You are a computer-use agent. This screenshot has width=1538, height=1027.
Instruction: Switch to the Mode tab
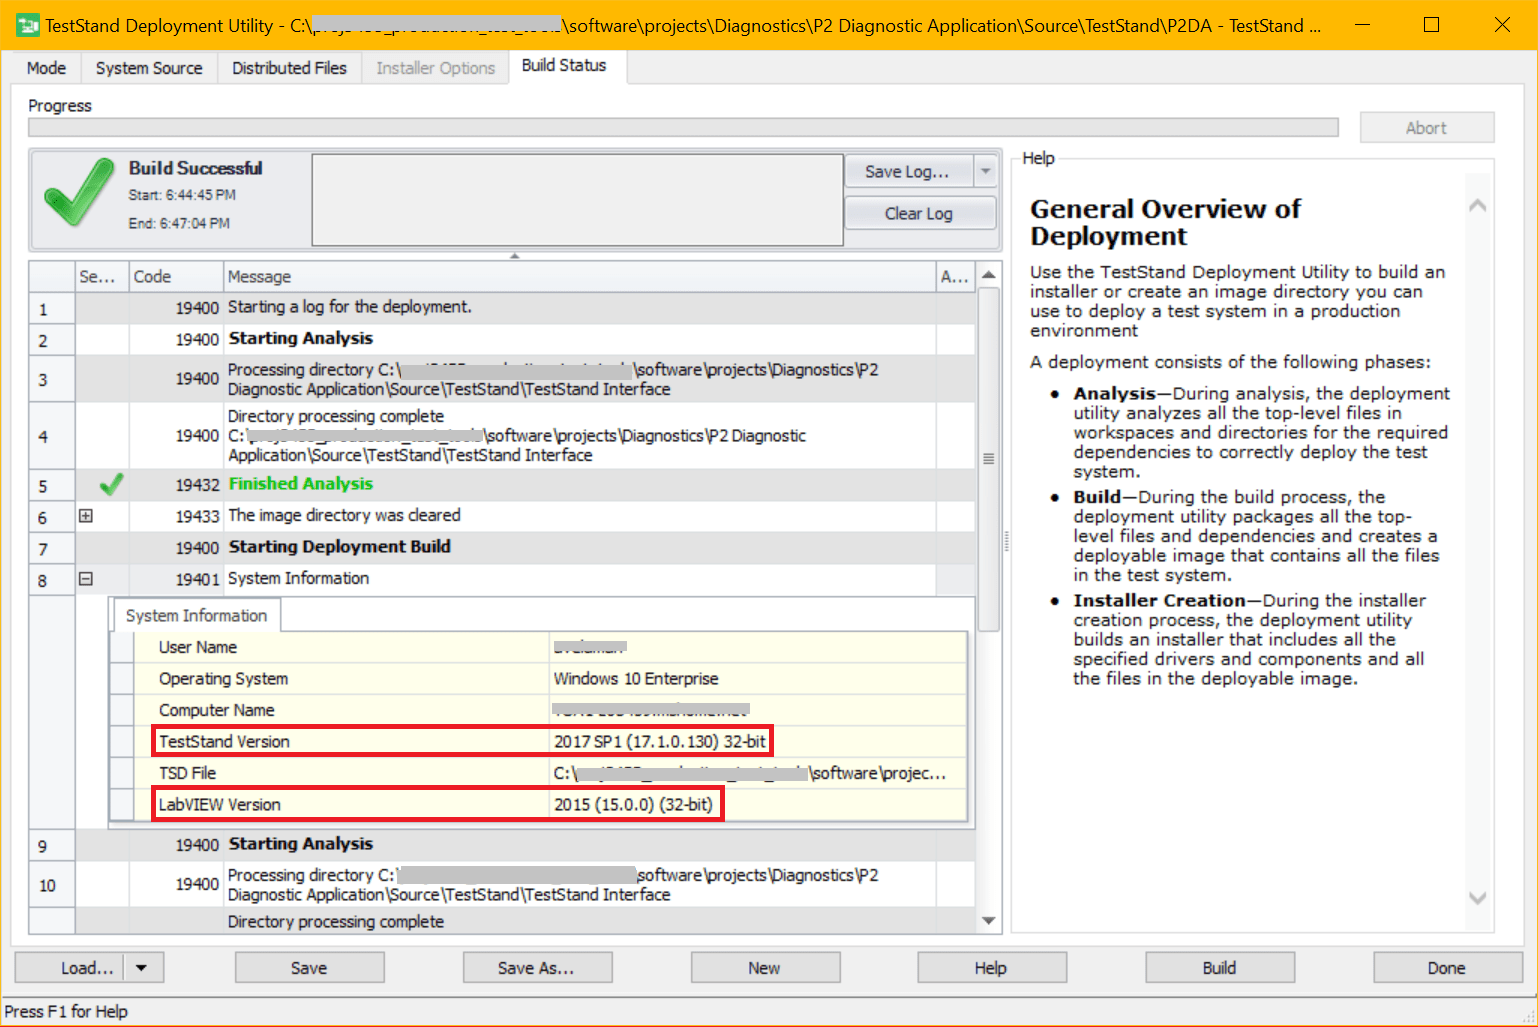pyautogui.click(x=46, y=68)
